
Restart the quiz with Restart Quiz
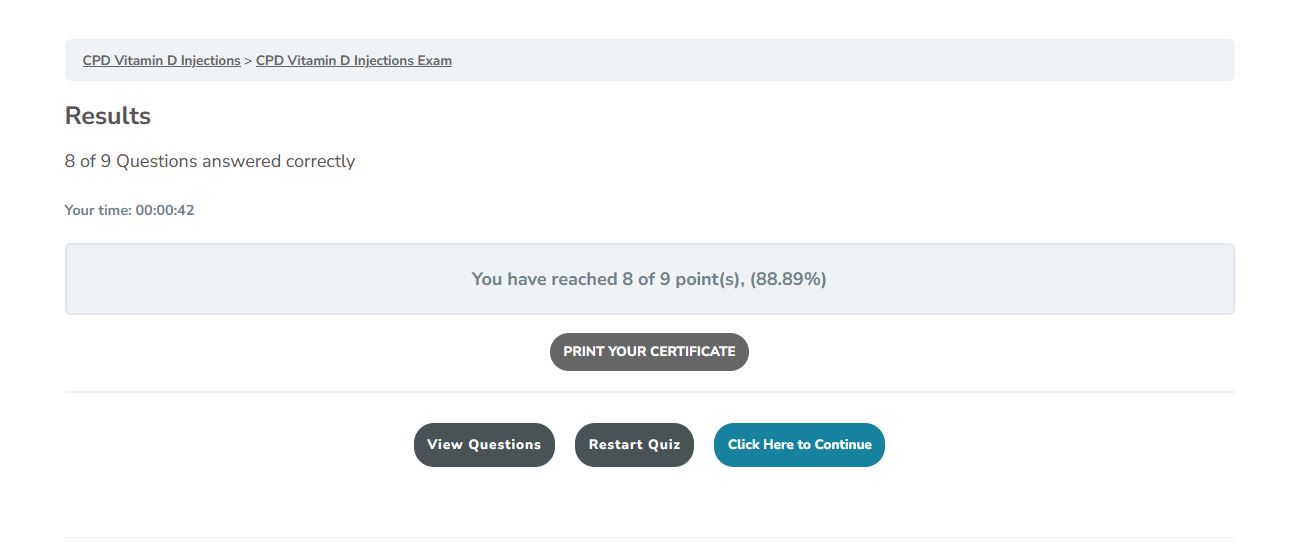634,445
